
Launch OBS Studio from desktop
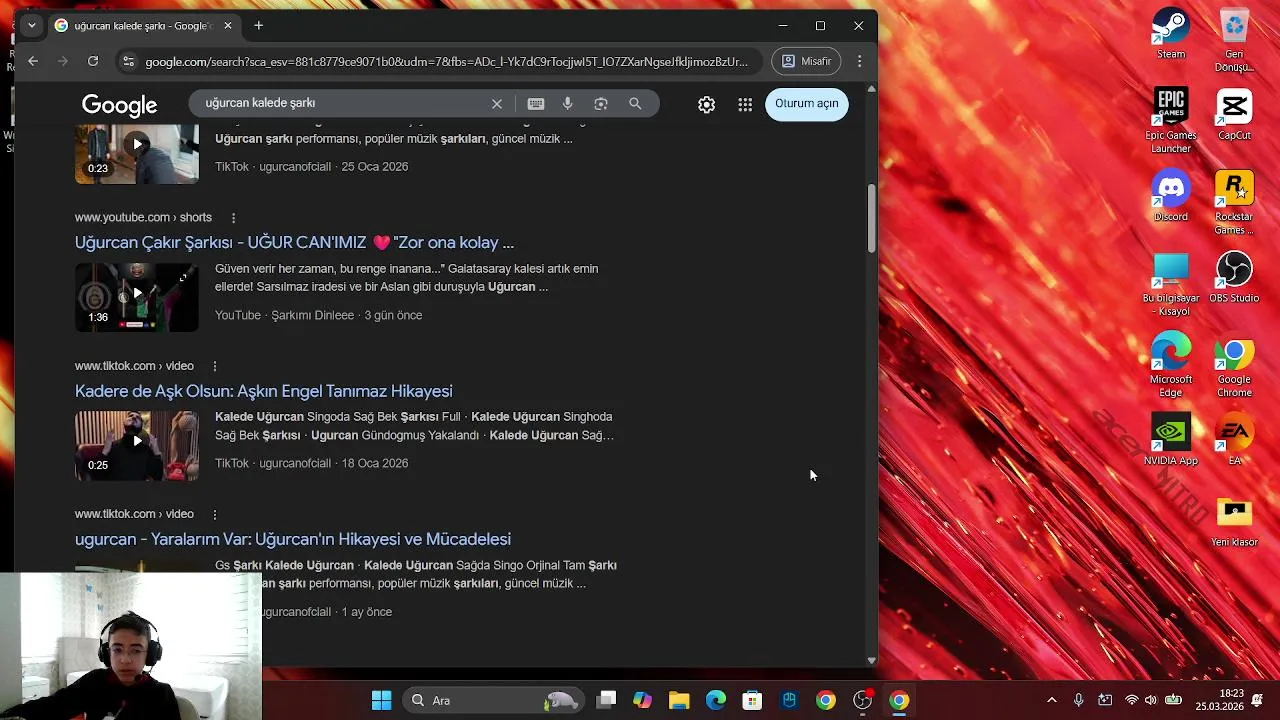(x=1234, y=277)
